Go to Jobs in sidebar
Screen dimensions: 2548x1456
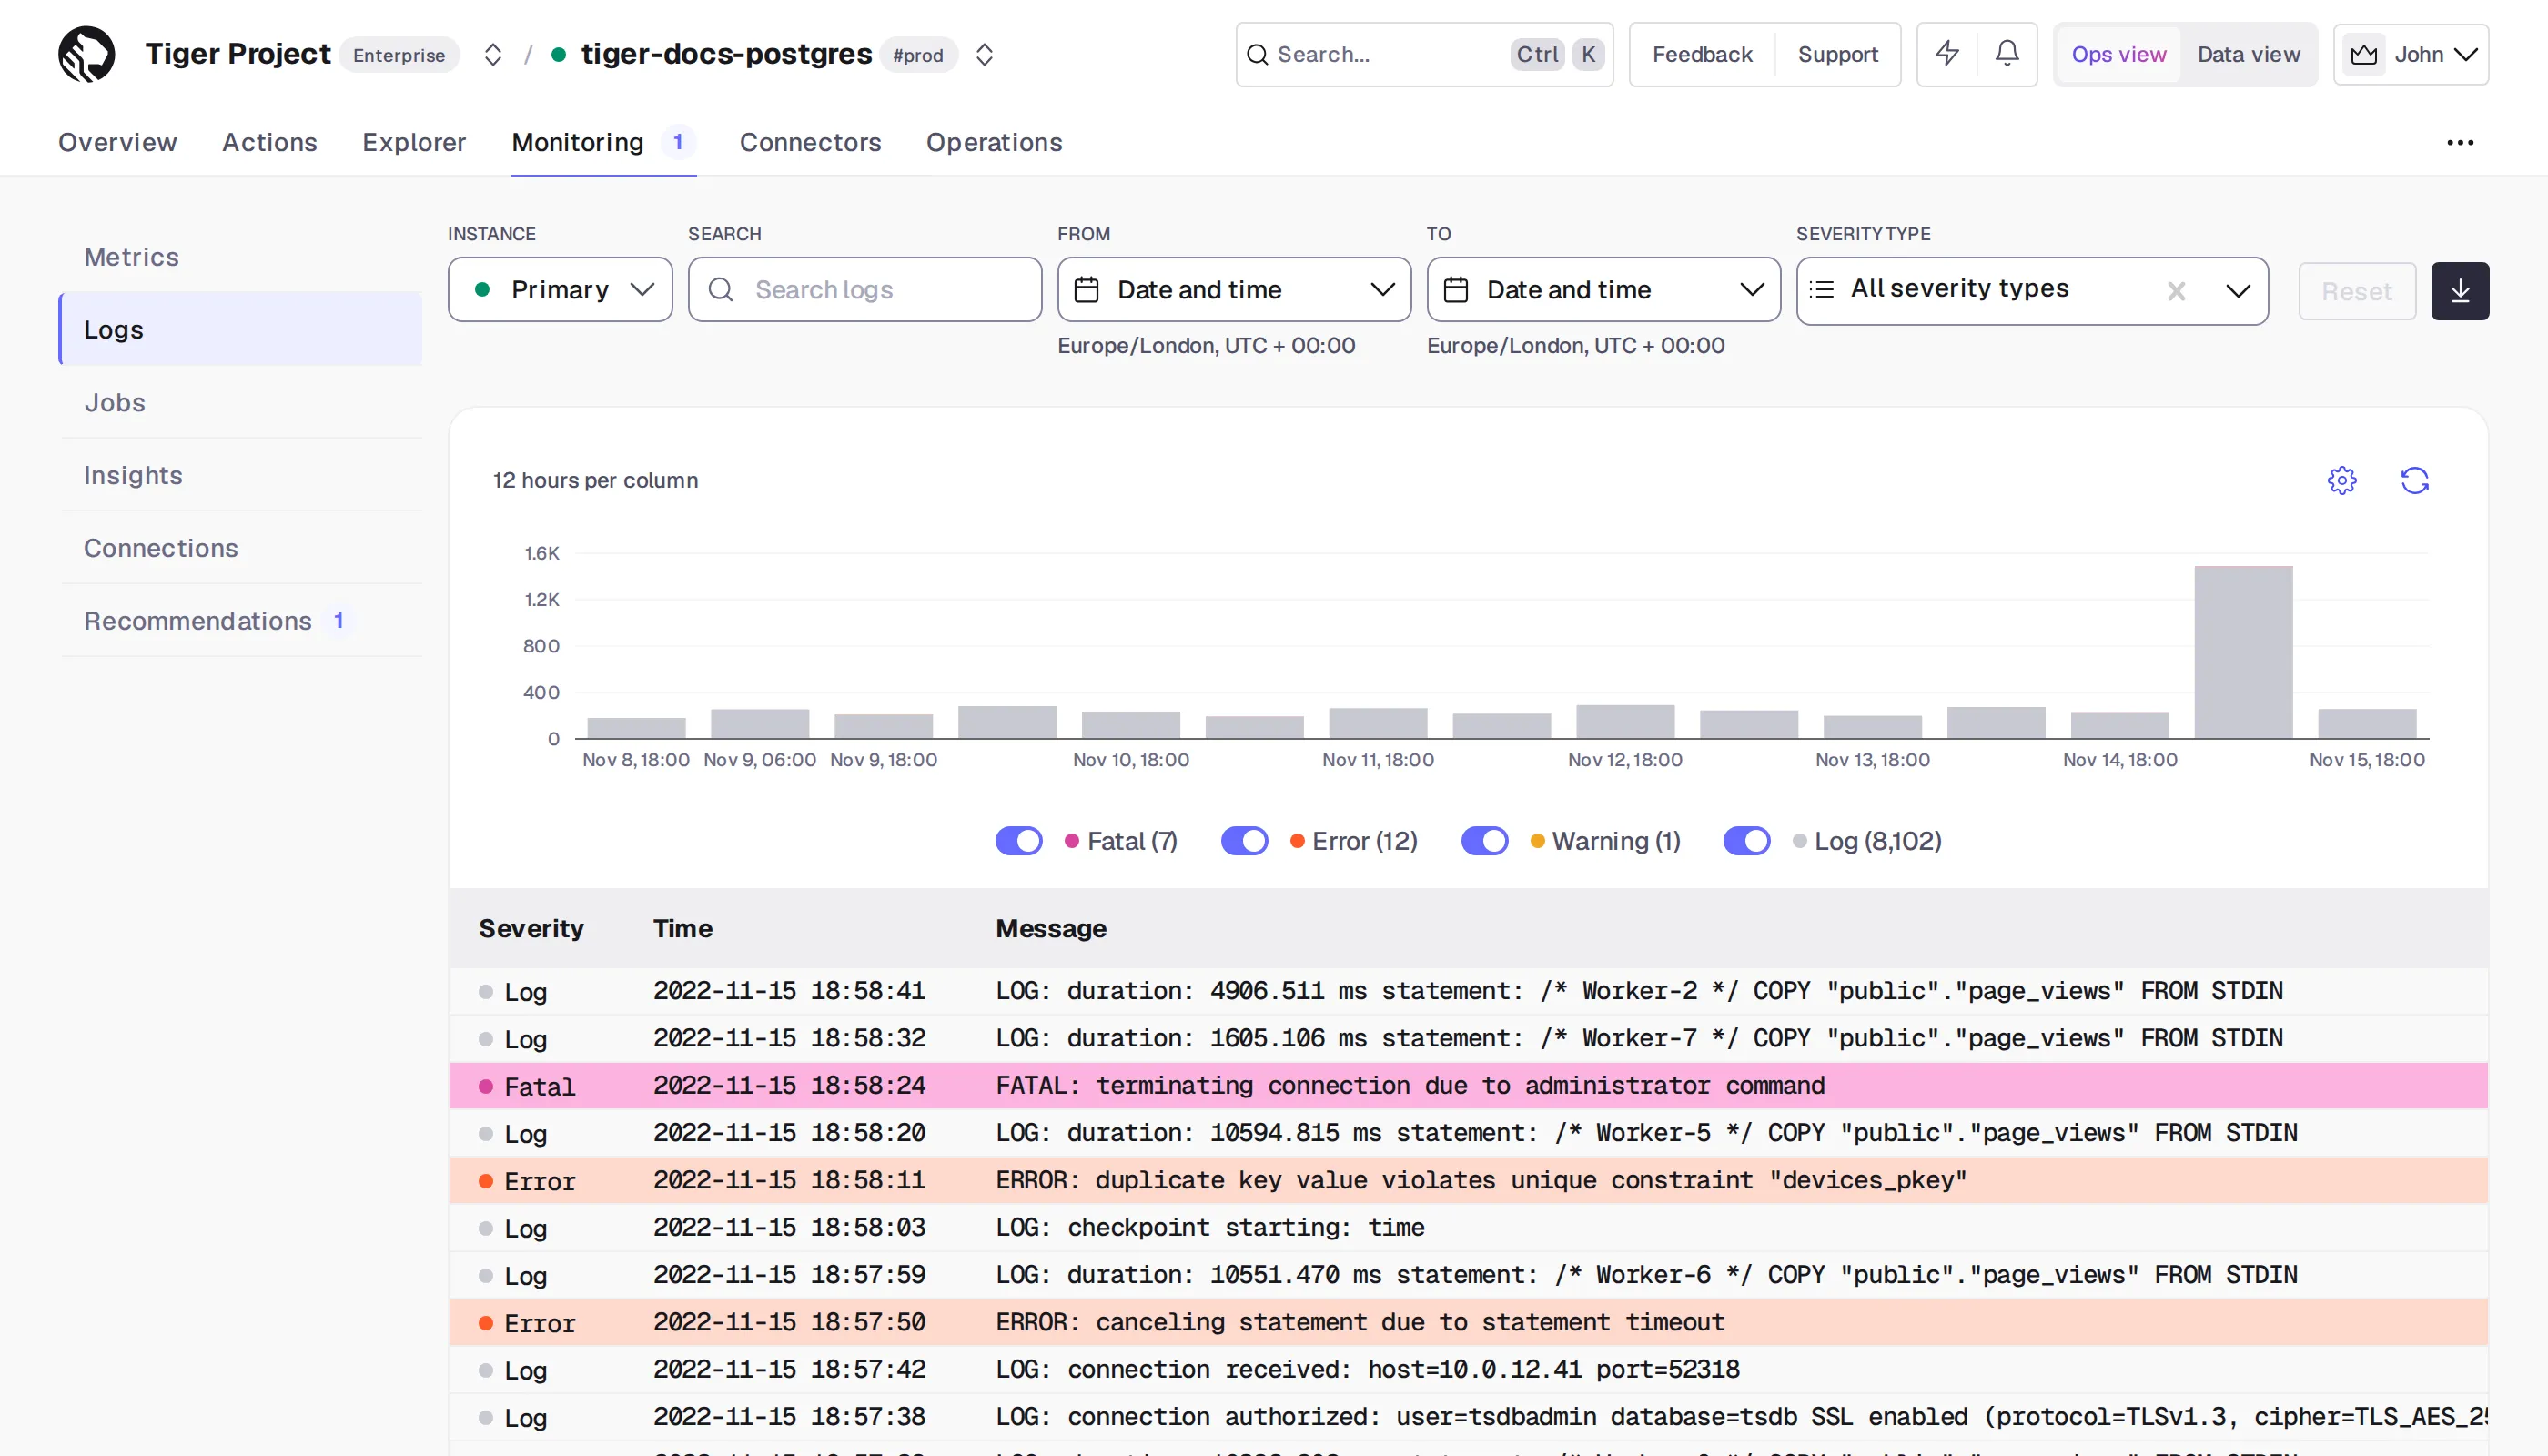(240, 402)
